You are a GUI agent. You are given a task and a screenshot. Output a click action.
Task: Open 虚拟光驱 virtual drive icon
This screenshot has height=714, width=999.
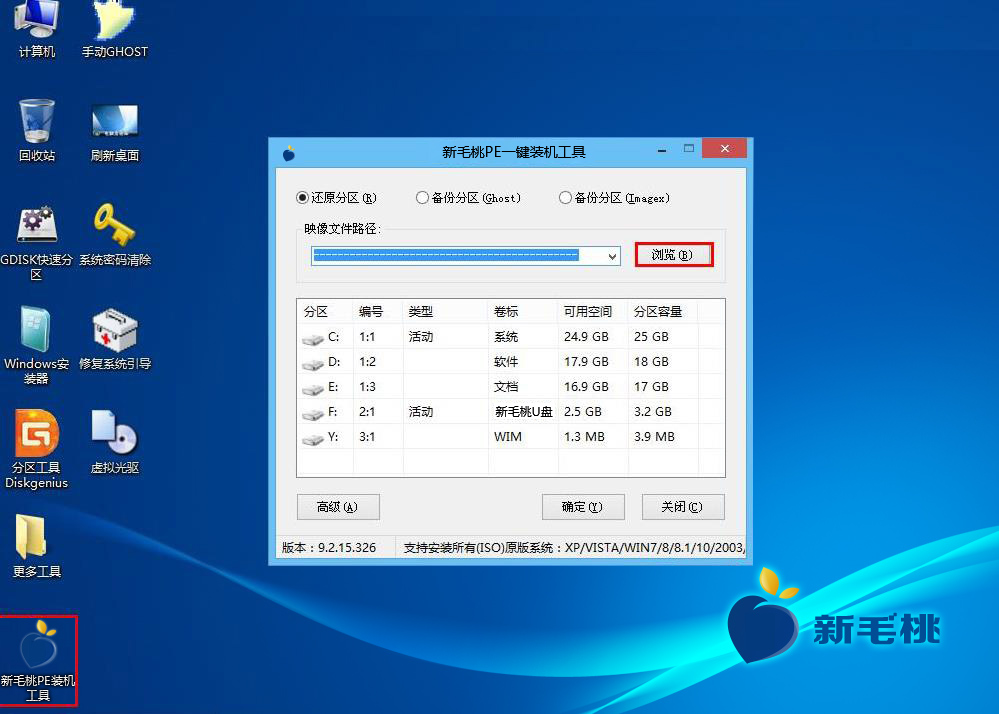pyautogui.click(x=115, y=443)
